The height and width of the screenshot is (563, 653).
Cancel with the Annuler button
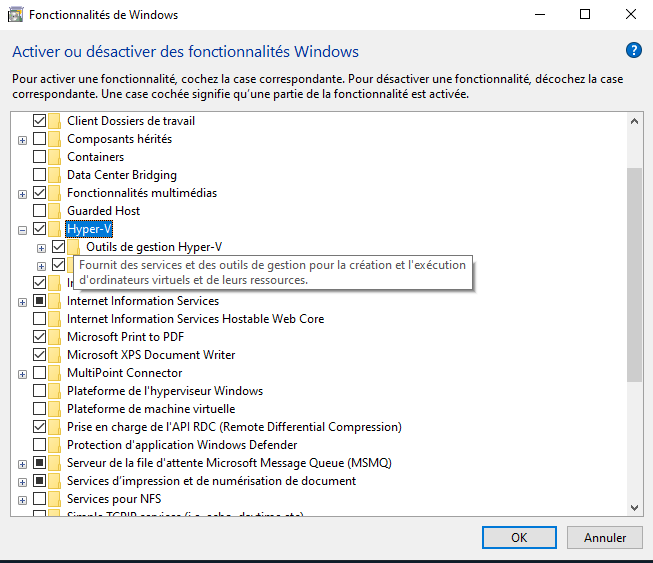605,538
